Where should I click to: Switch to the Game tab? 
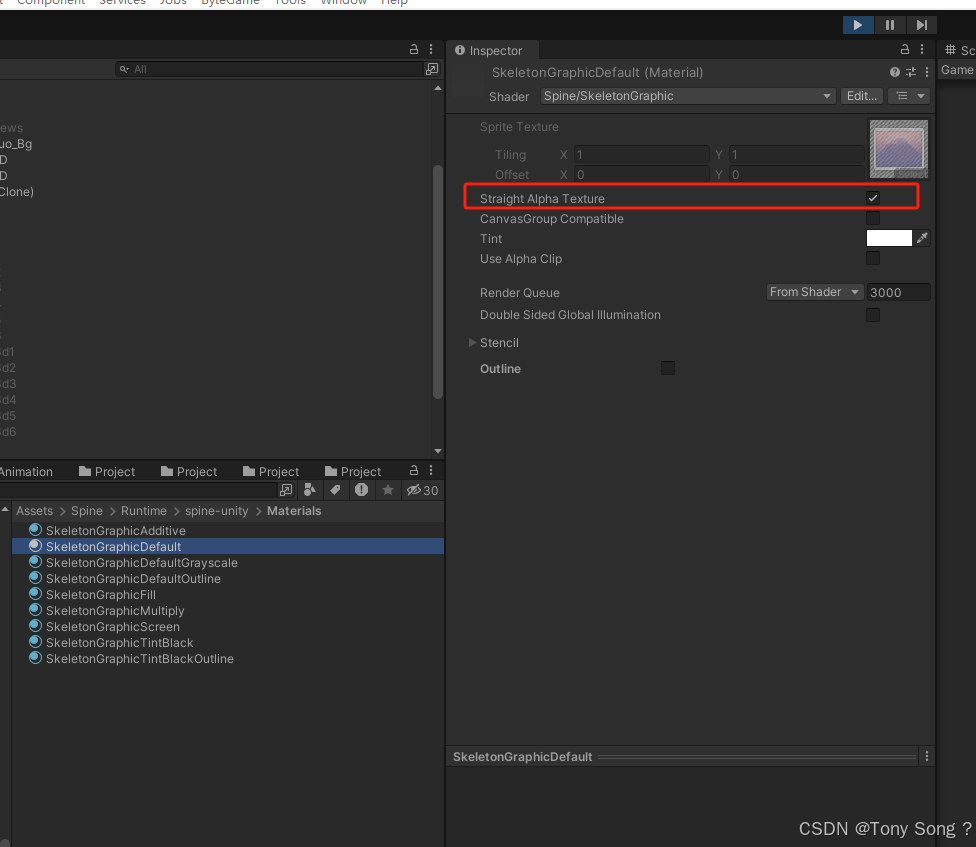956,69
